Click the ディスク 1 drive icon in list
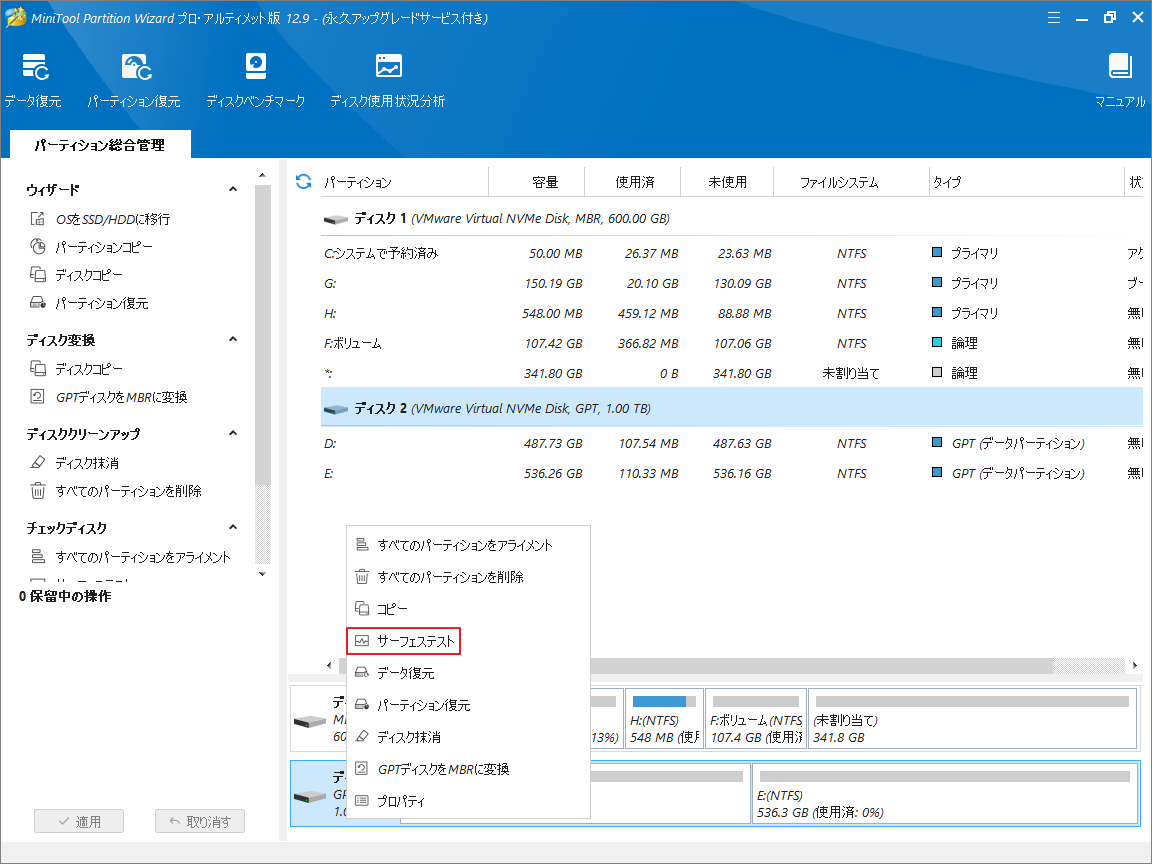 pyautogui.click(x=336, y=219)
